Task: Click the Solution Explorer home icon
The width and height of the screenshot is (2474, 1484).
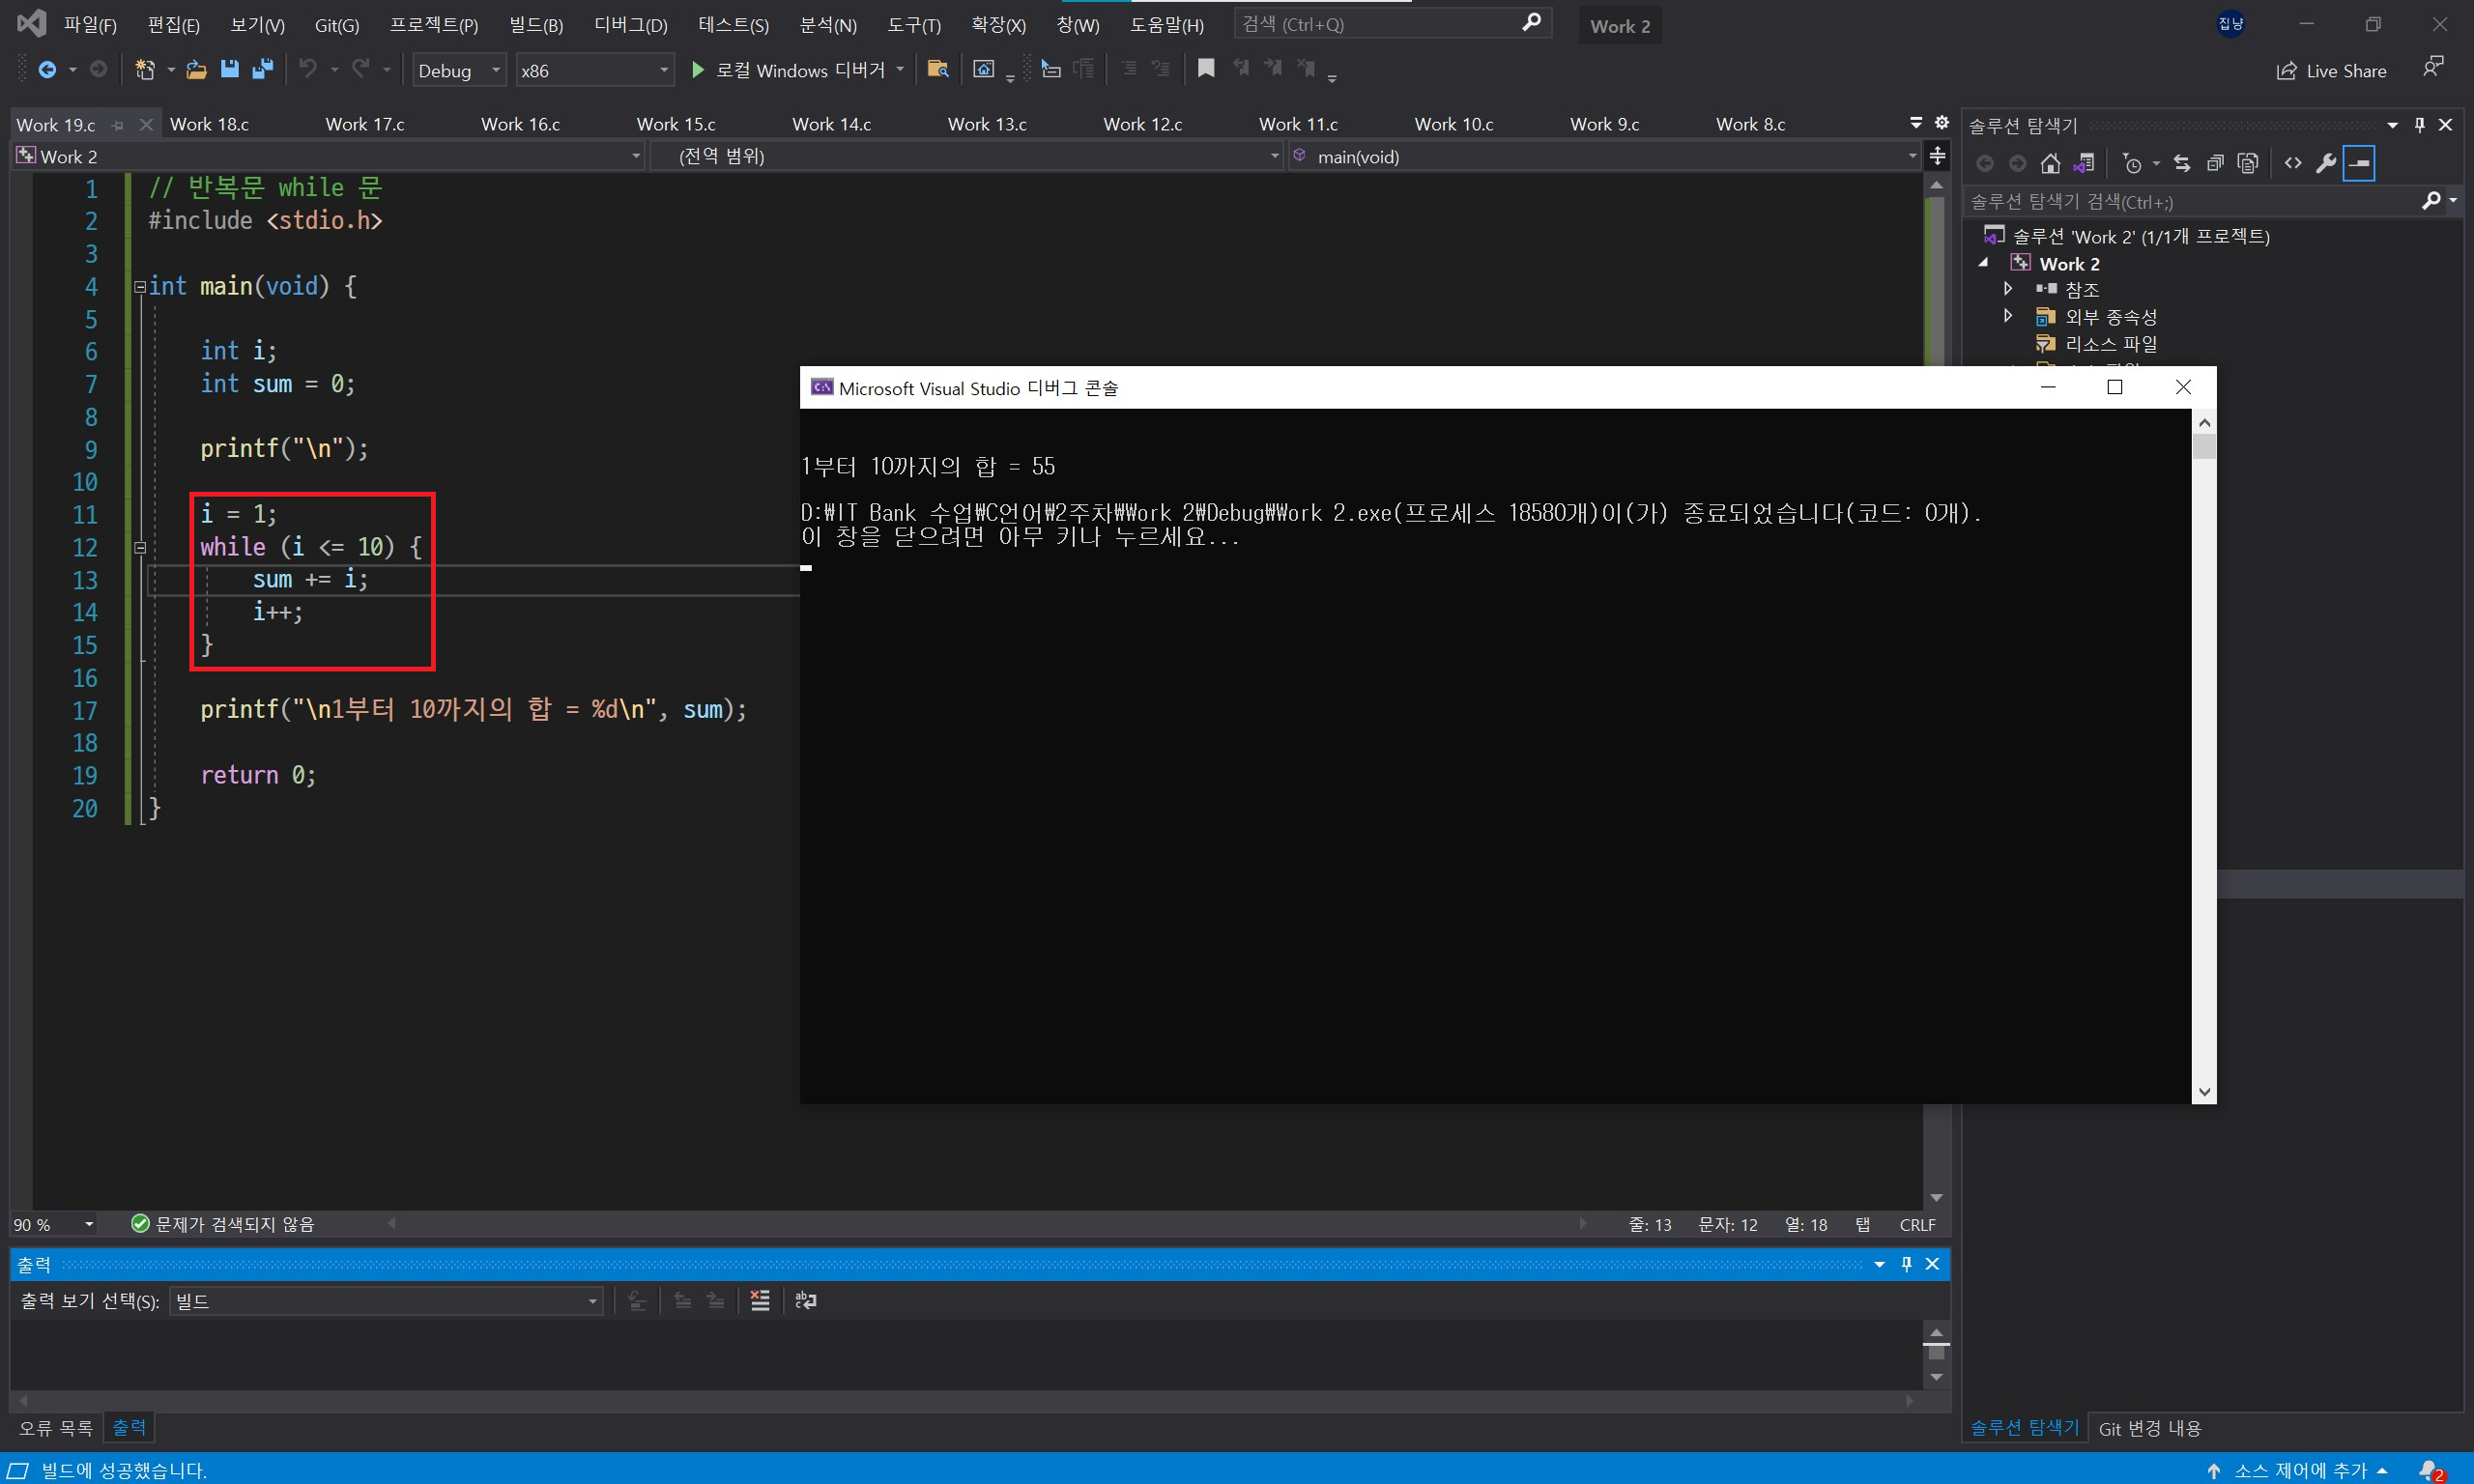Action: [x=2050, y=163]
